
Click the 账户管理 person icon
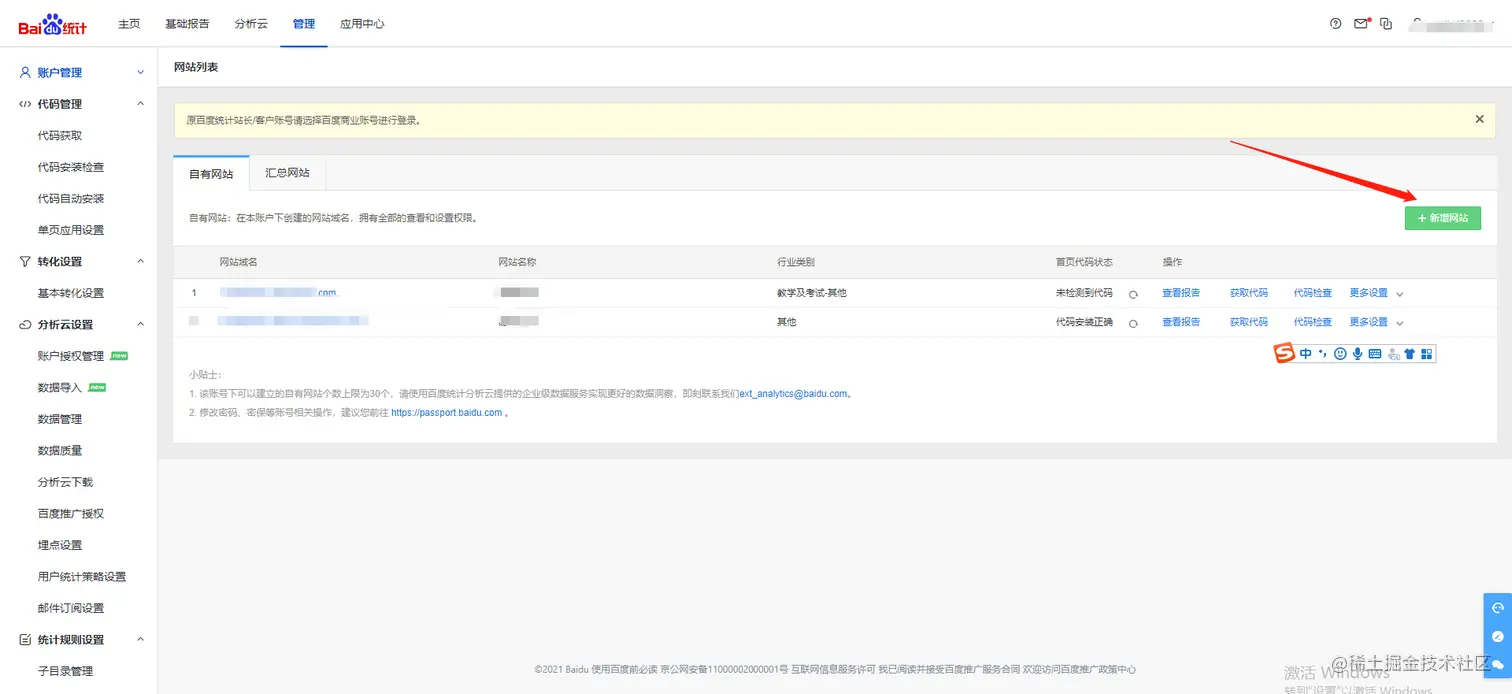(26, 72)
